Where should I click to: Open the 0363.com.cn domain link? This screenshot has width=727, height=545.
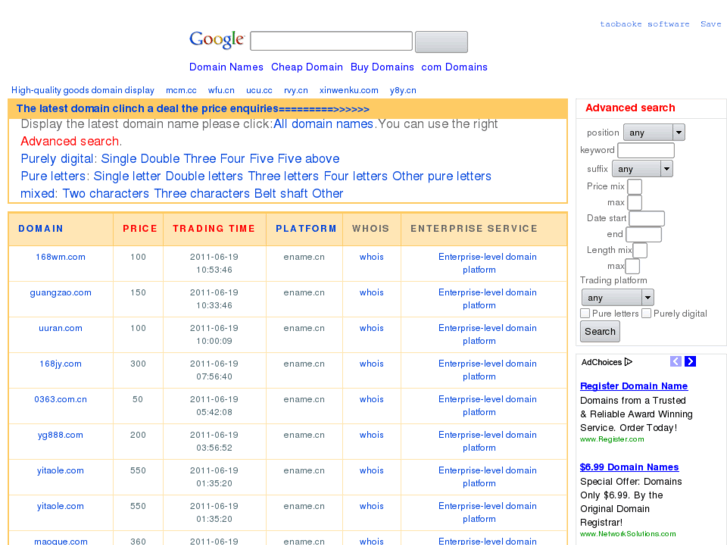(61, 399)
